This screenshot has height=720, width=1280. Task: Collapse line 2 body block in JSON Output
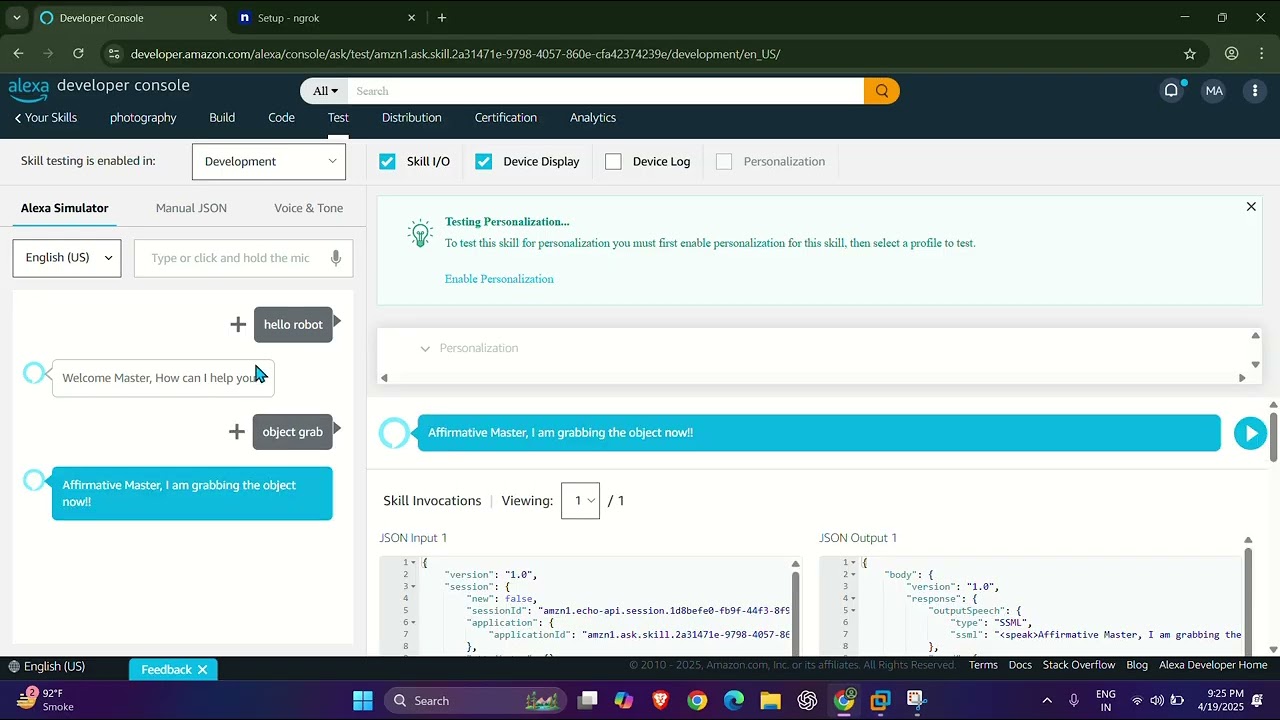tap(853, 575)
